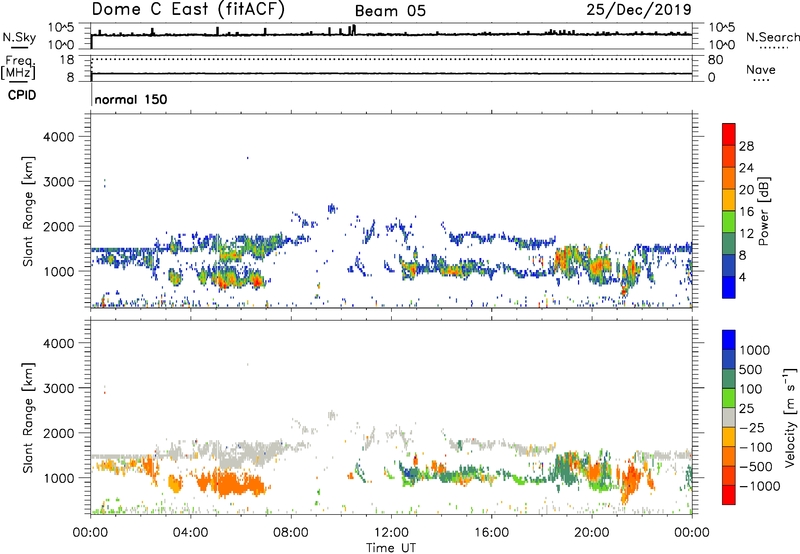Click the "Nave" label
Screen dimensions: 800x554
coord(761,69)
